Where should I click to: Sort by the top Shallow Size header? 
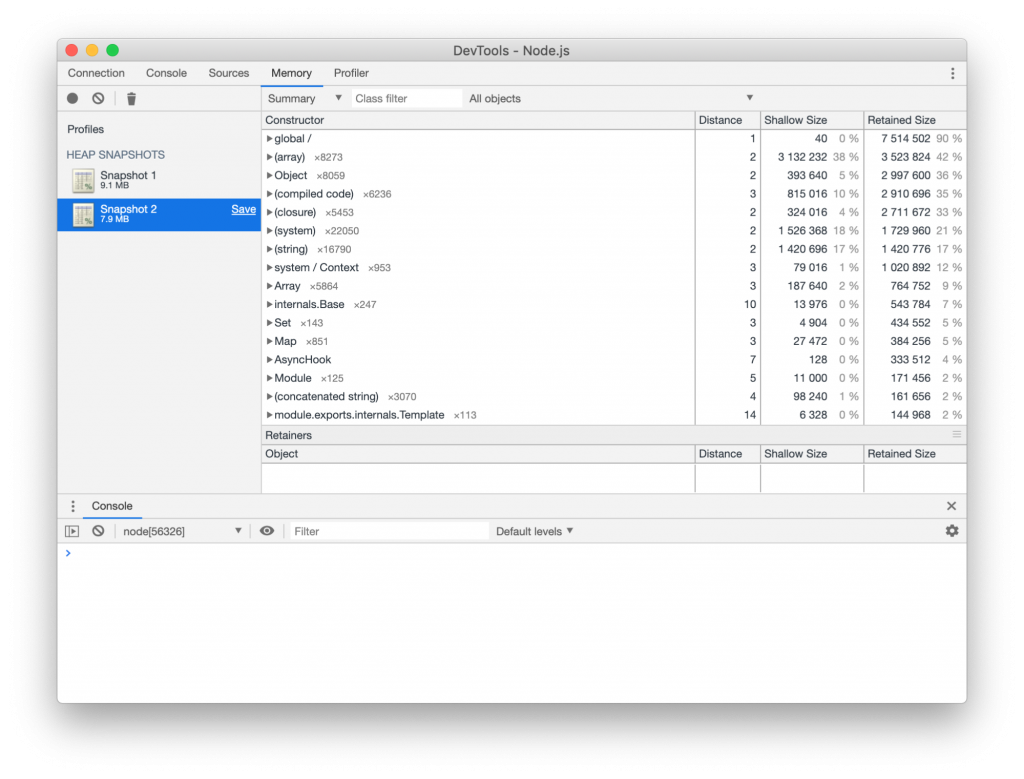coord(812,120)
